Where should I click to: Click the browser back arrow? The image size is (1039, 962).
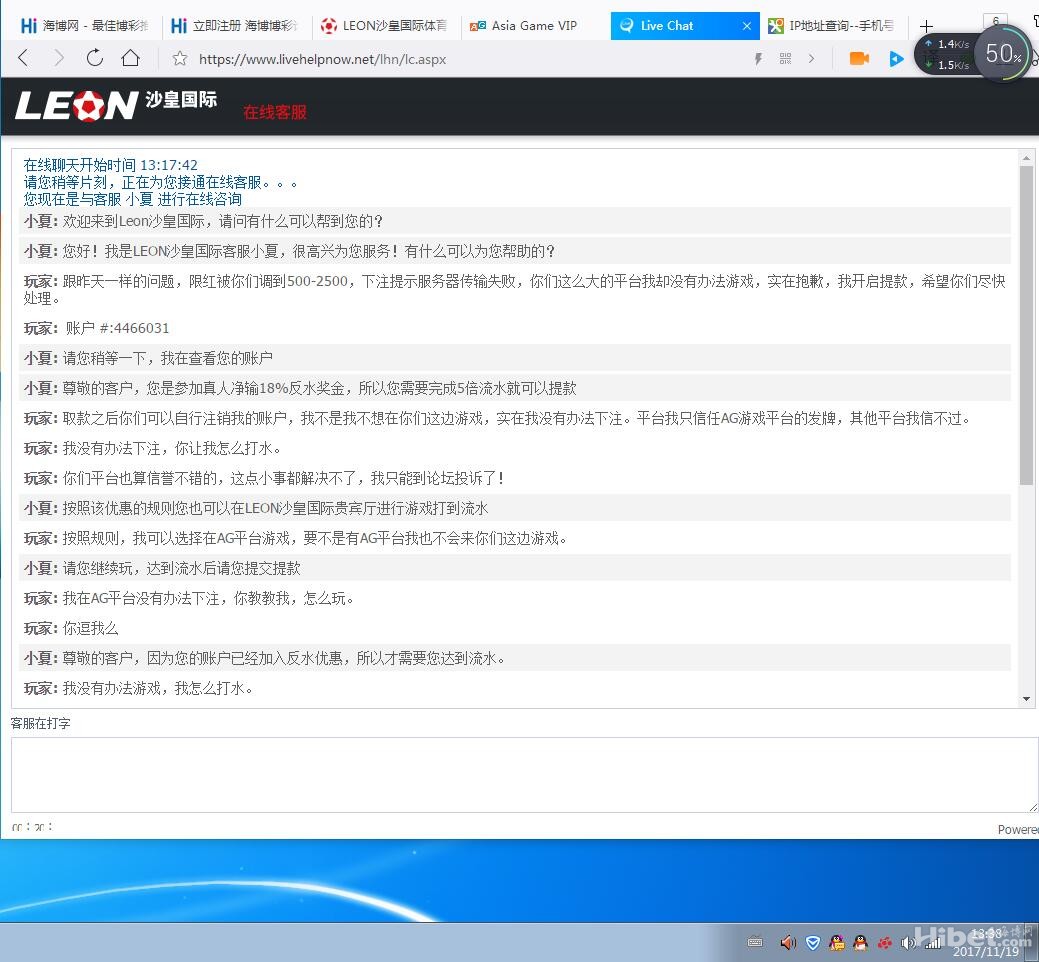23,59
